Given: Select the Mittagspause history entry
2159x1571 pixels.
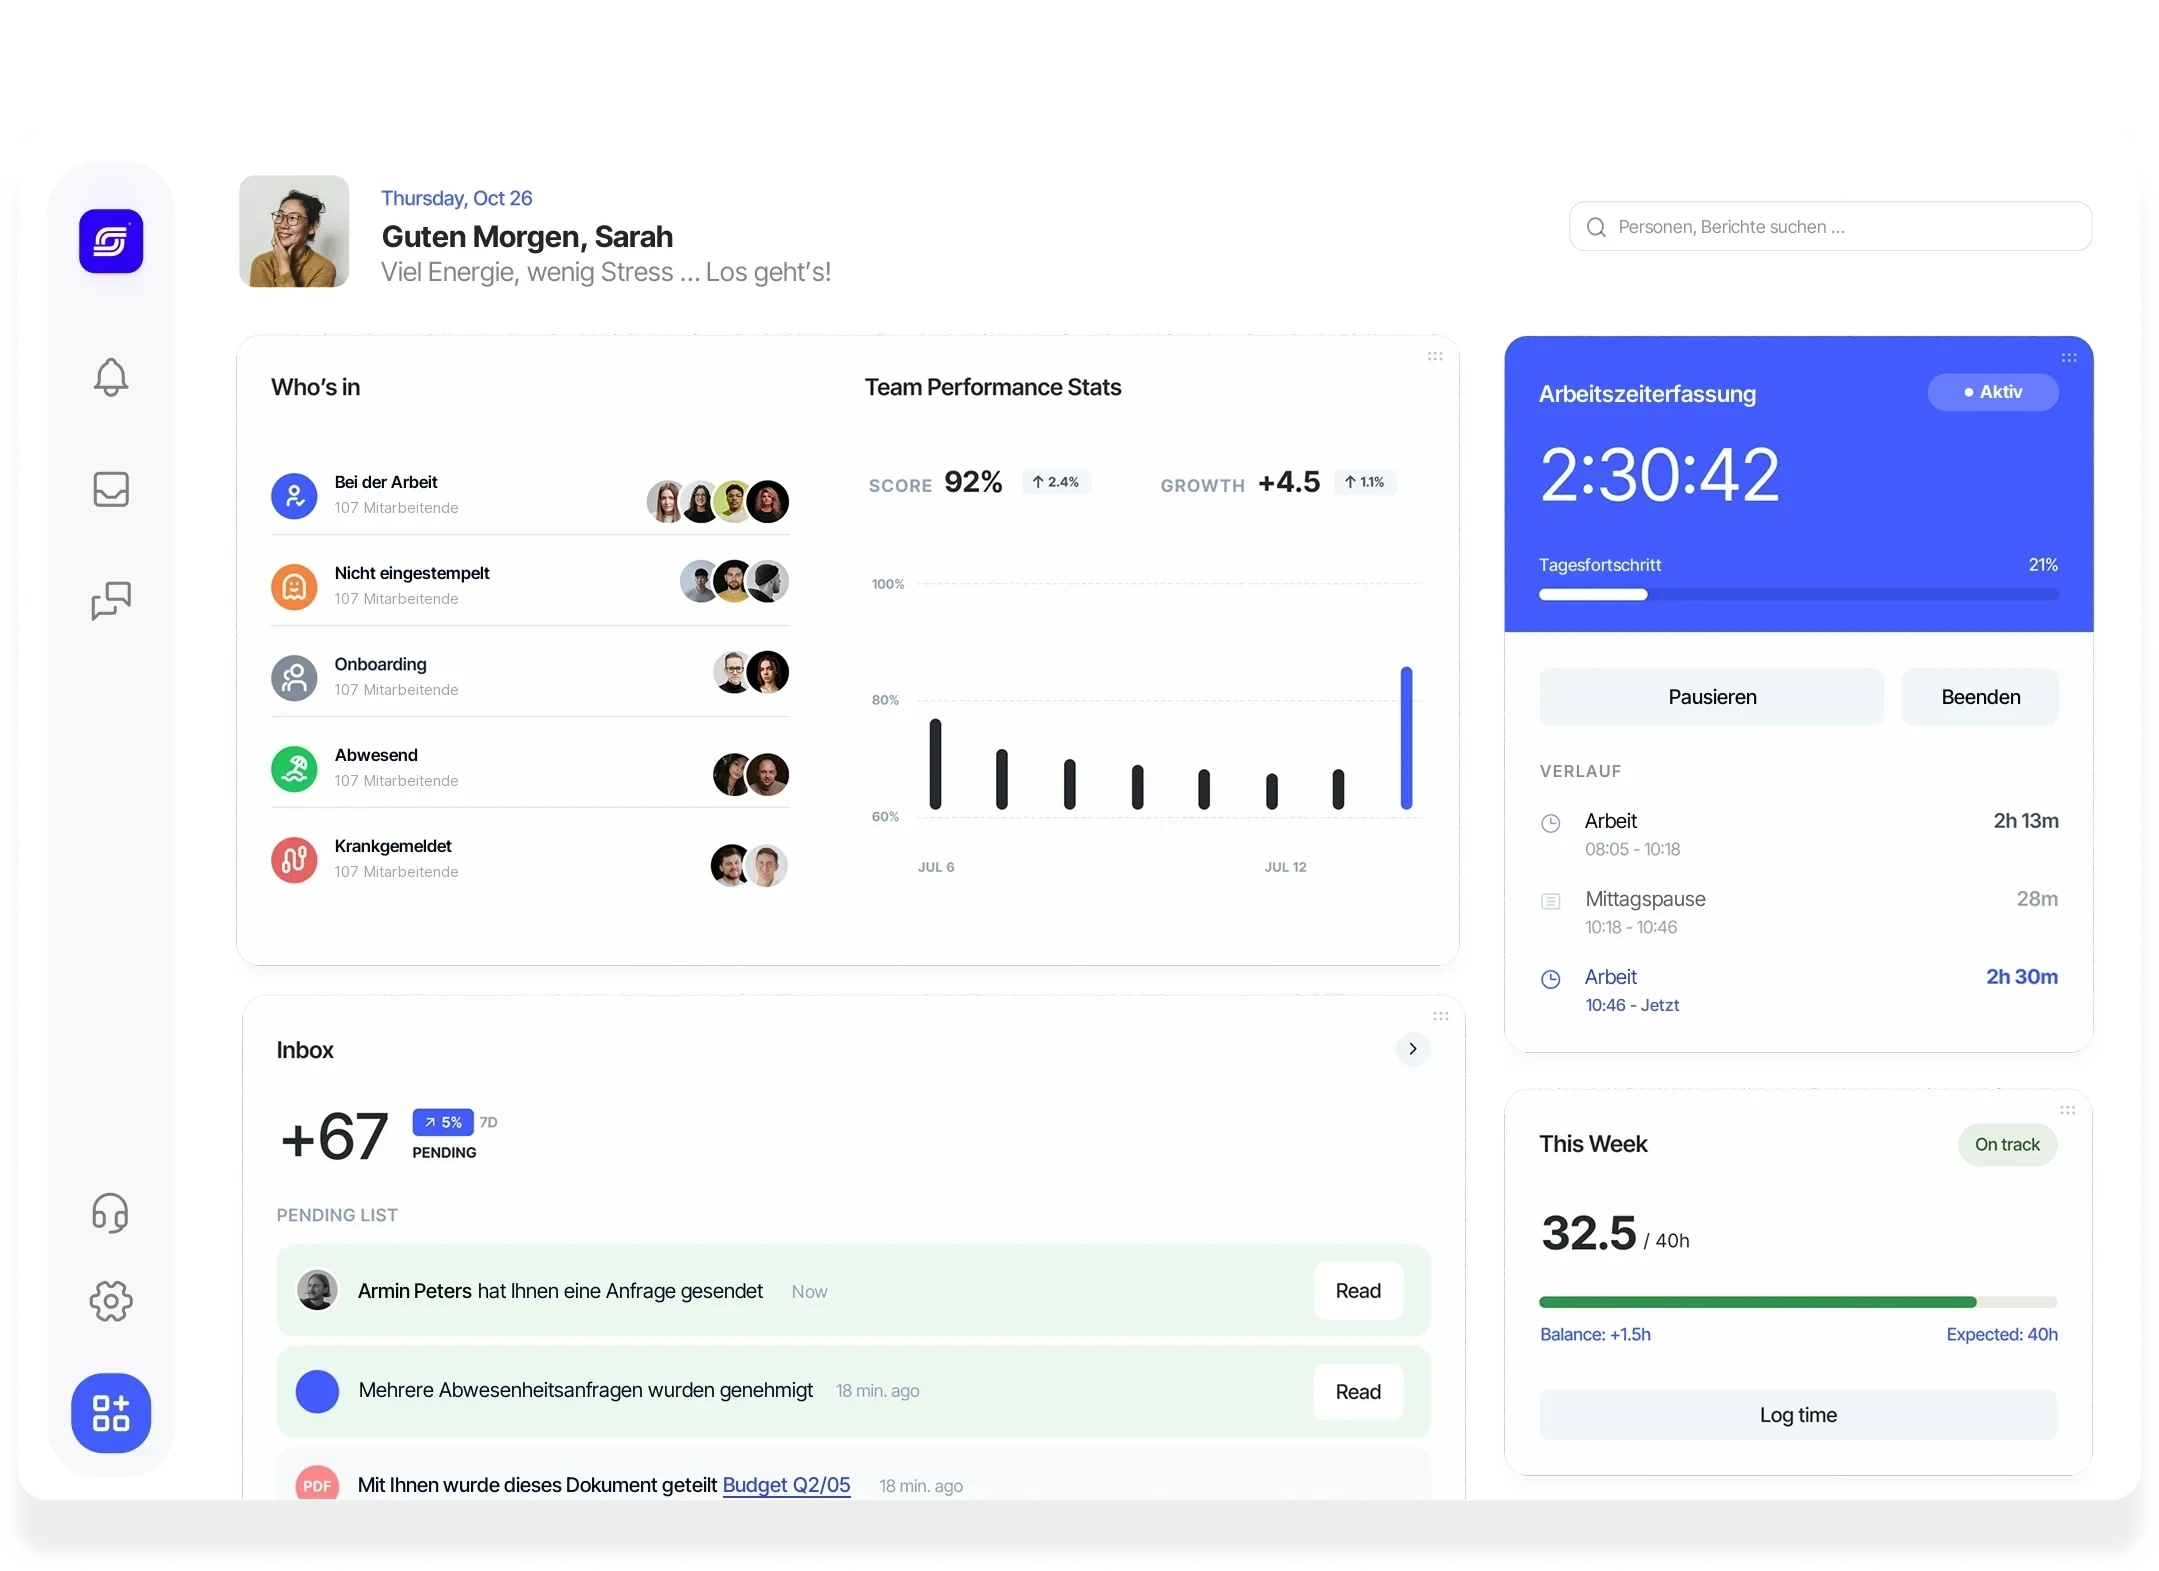Looking at the screenshot, I should [1798, 912].
